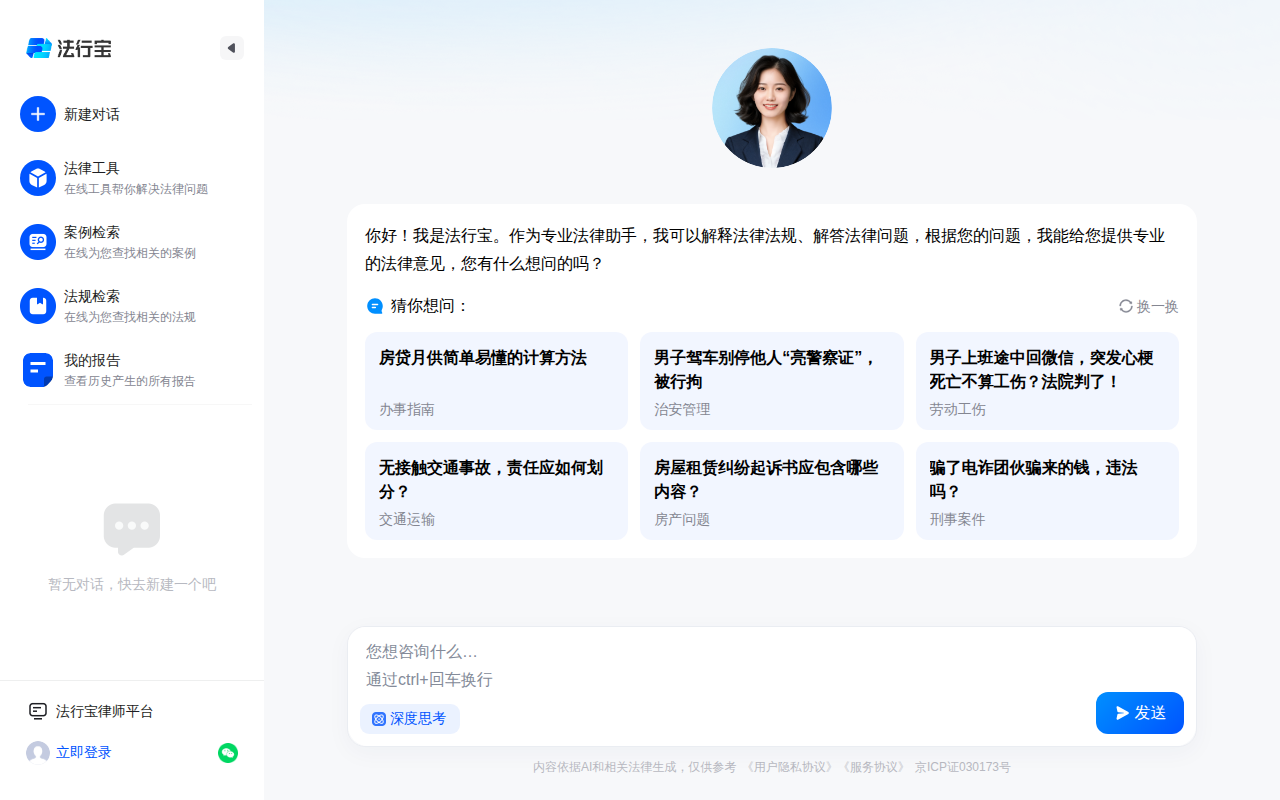Open the 服务协议 link
Screen dimensions: 1280x800
(x=873, y=767)
